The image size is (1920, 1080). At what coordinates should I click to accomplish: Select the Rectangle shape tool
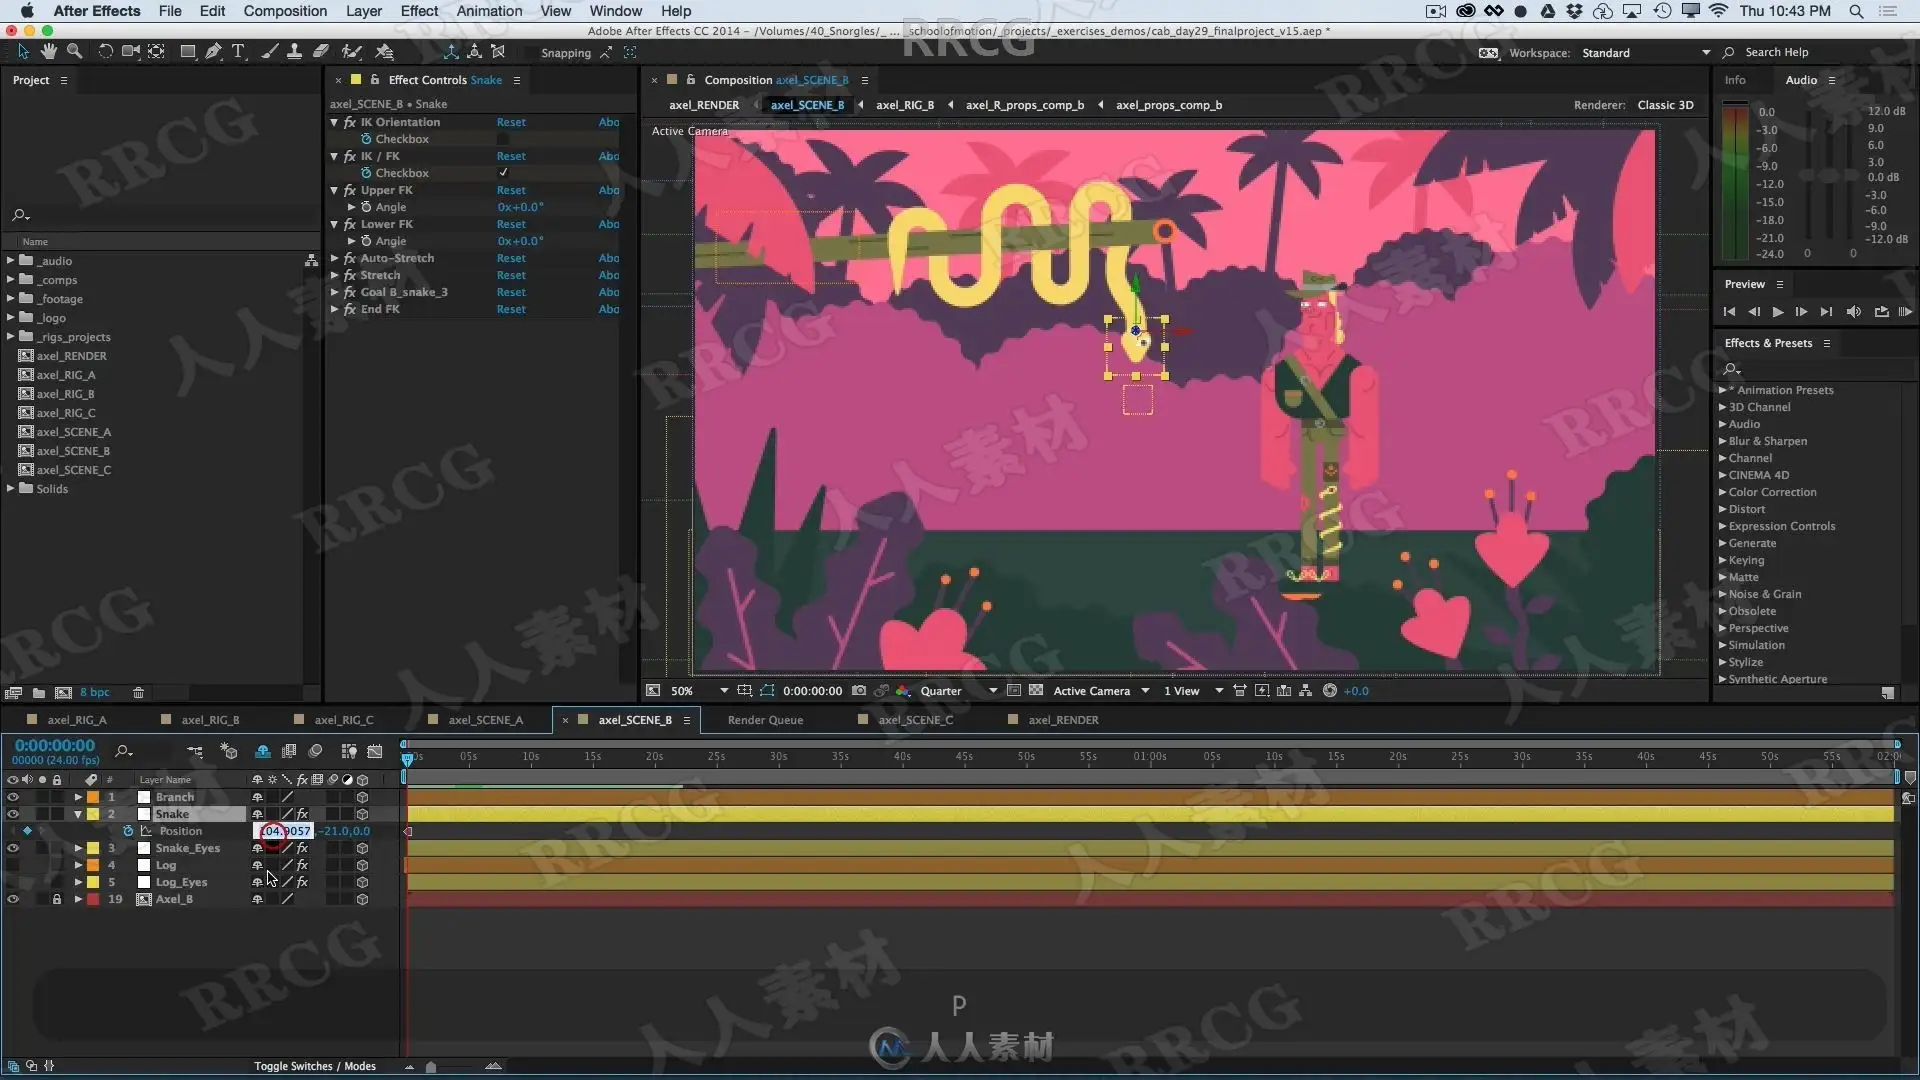[187, 52]
